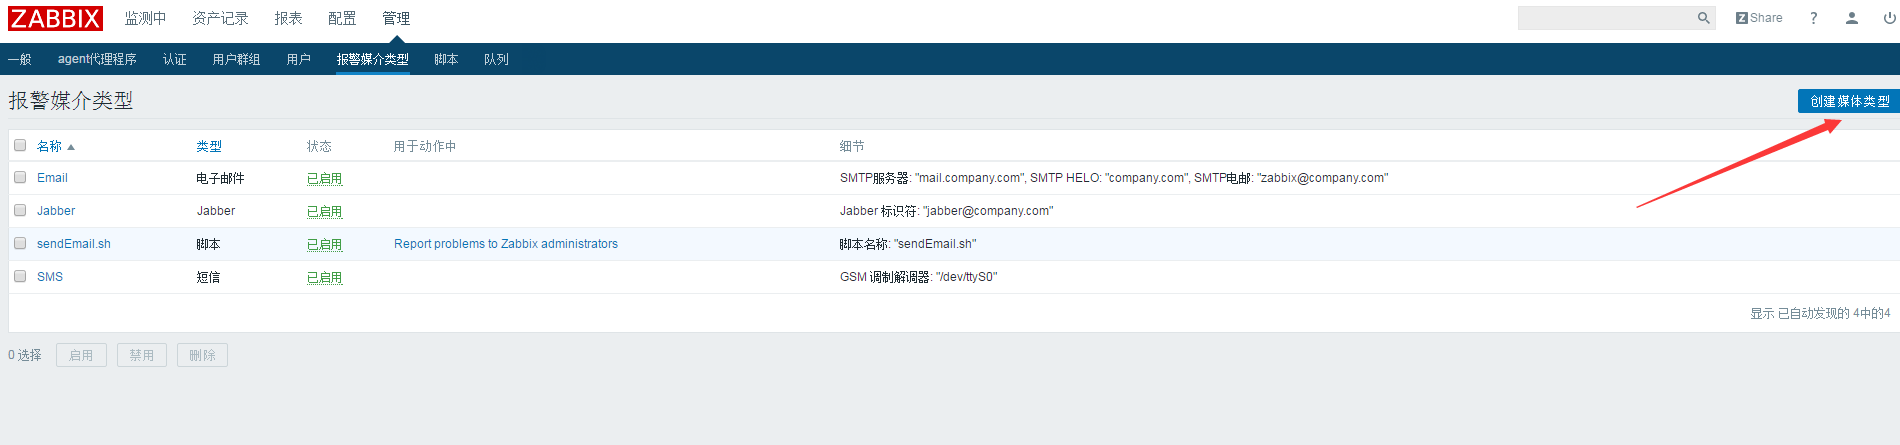
Task: Open the sendEmail.sh media type link
Action: [x=74, y=244]
